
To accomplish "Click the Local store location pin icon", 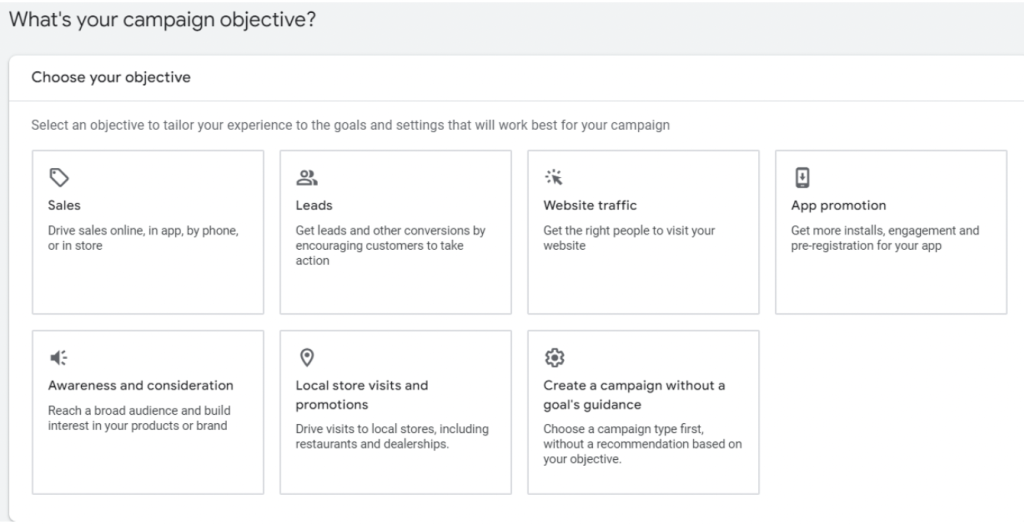I will (307, 358).
